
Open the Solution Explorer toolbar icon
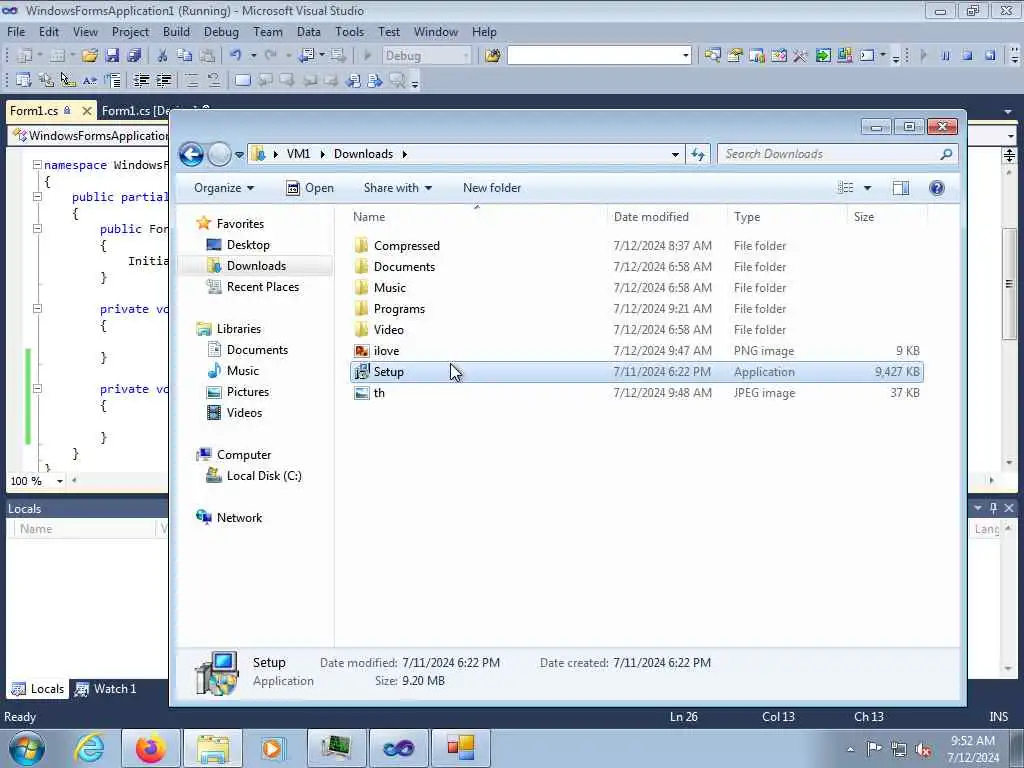point(712,56)
